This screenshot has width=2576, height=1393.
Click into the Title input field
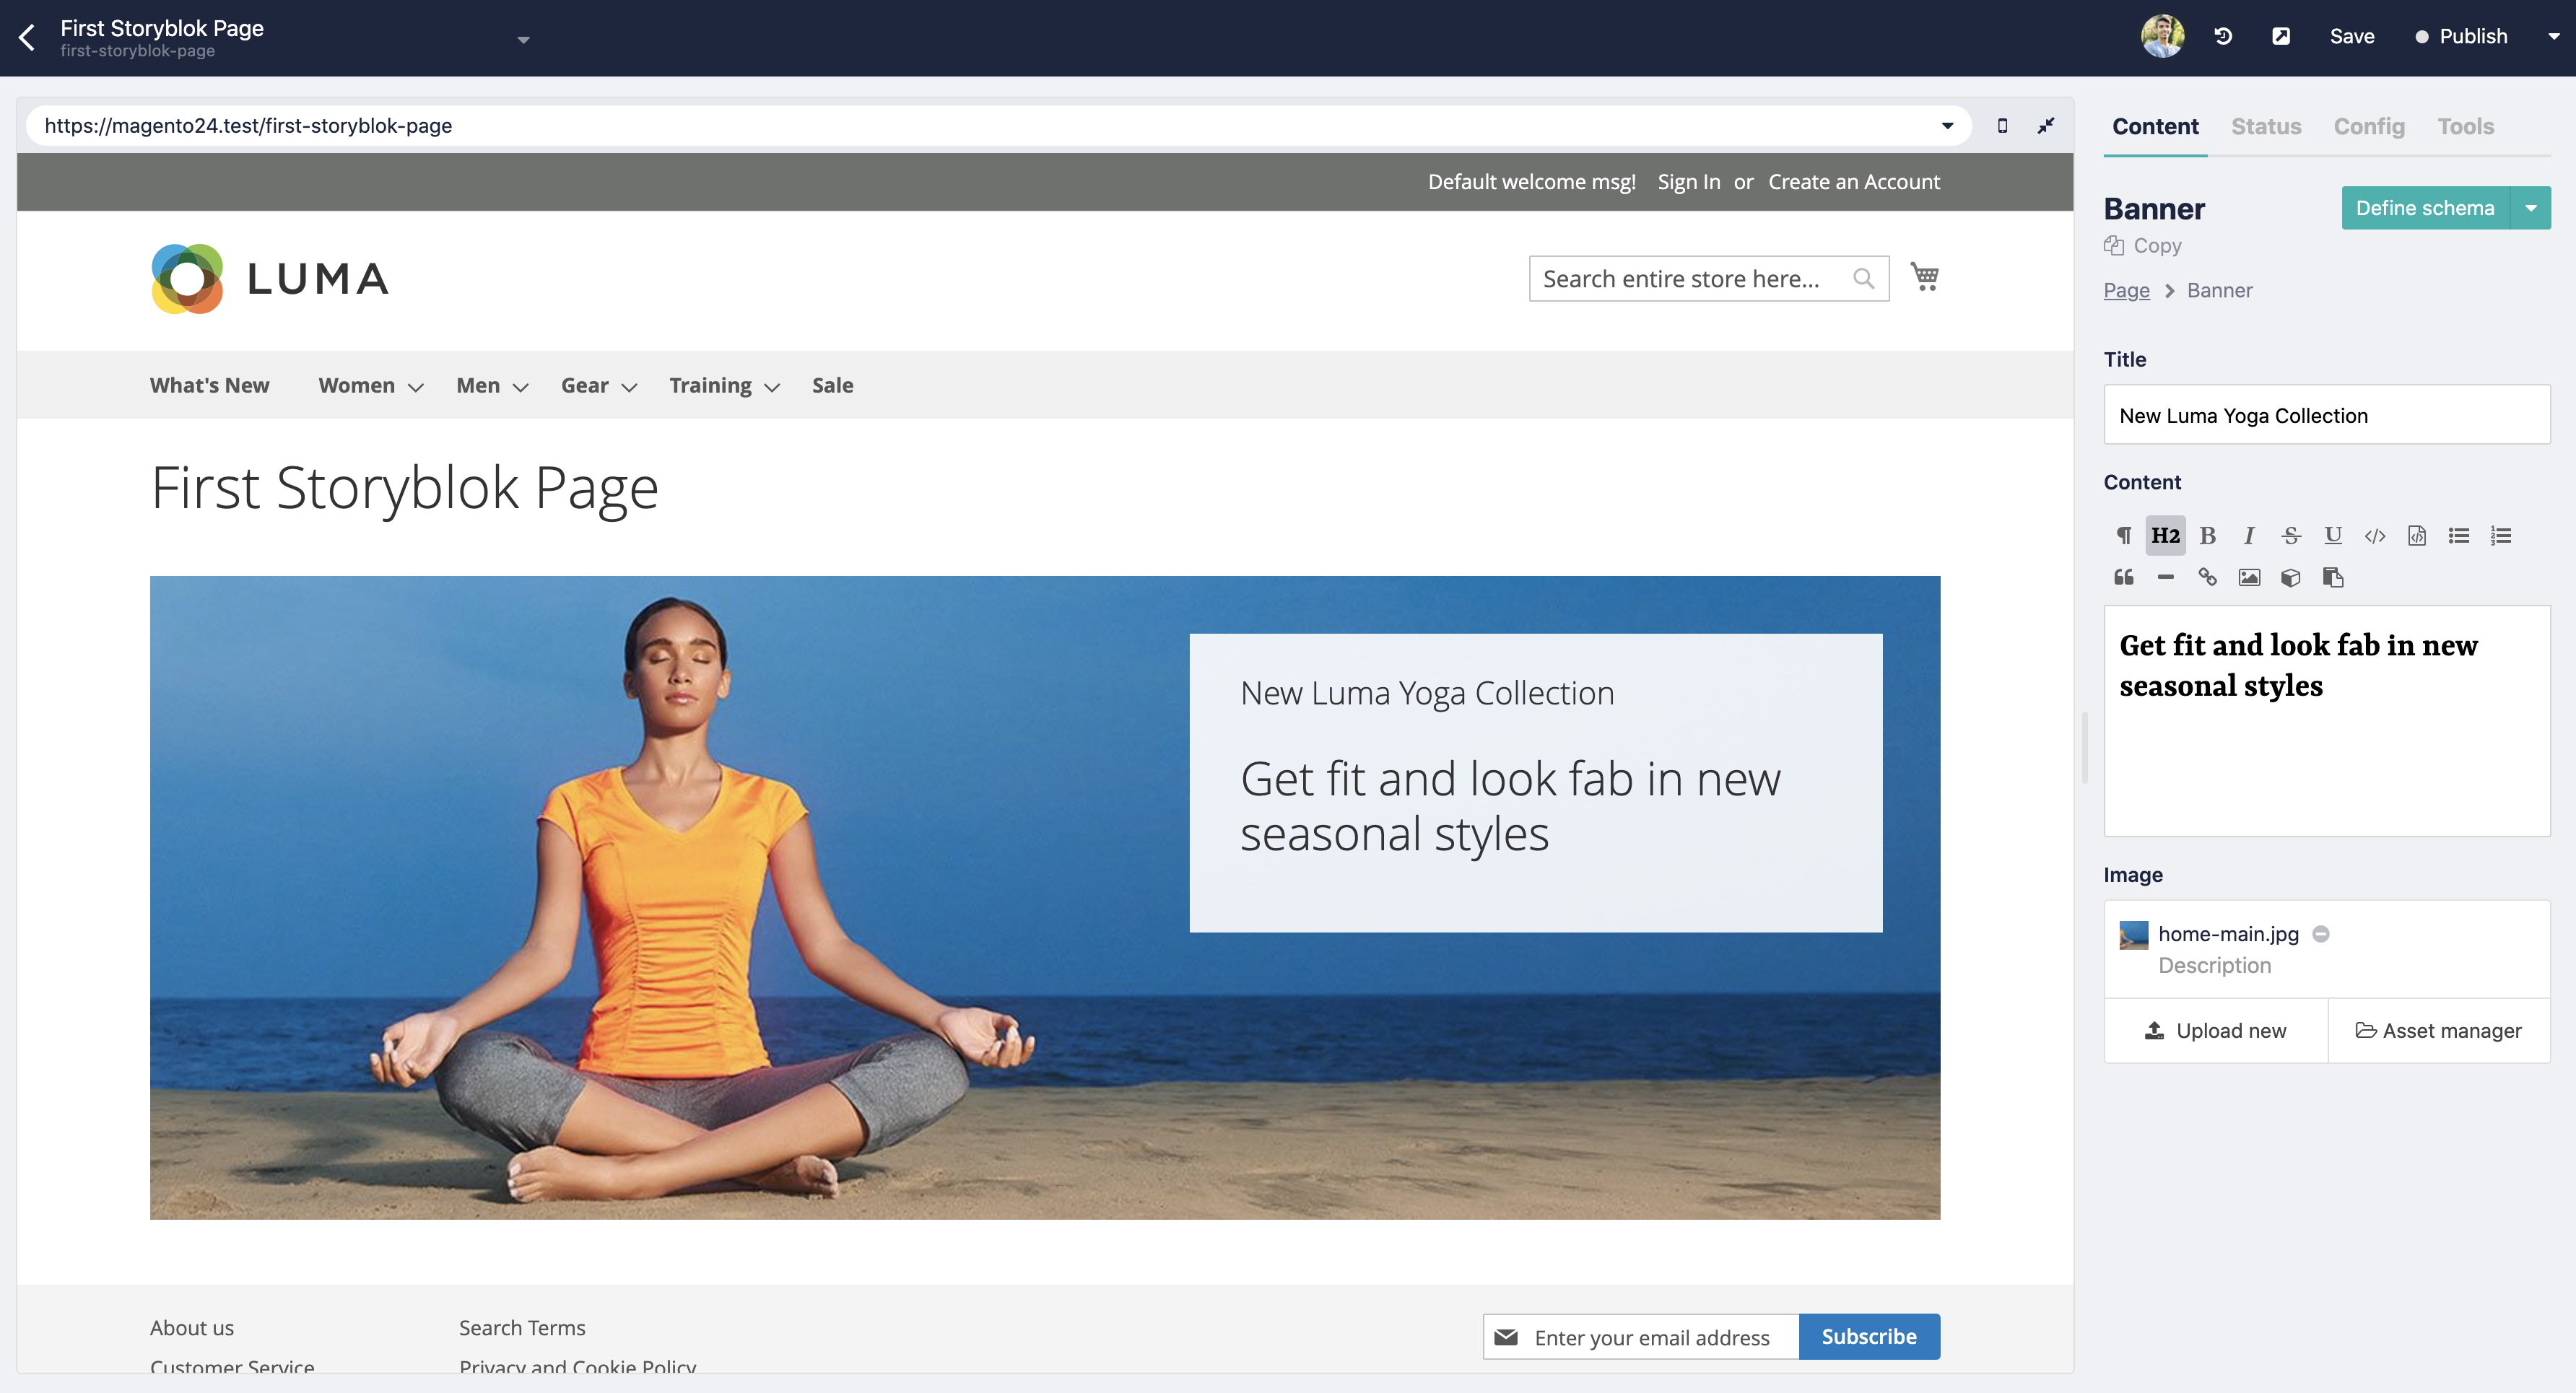click(x=2327, y=415)
